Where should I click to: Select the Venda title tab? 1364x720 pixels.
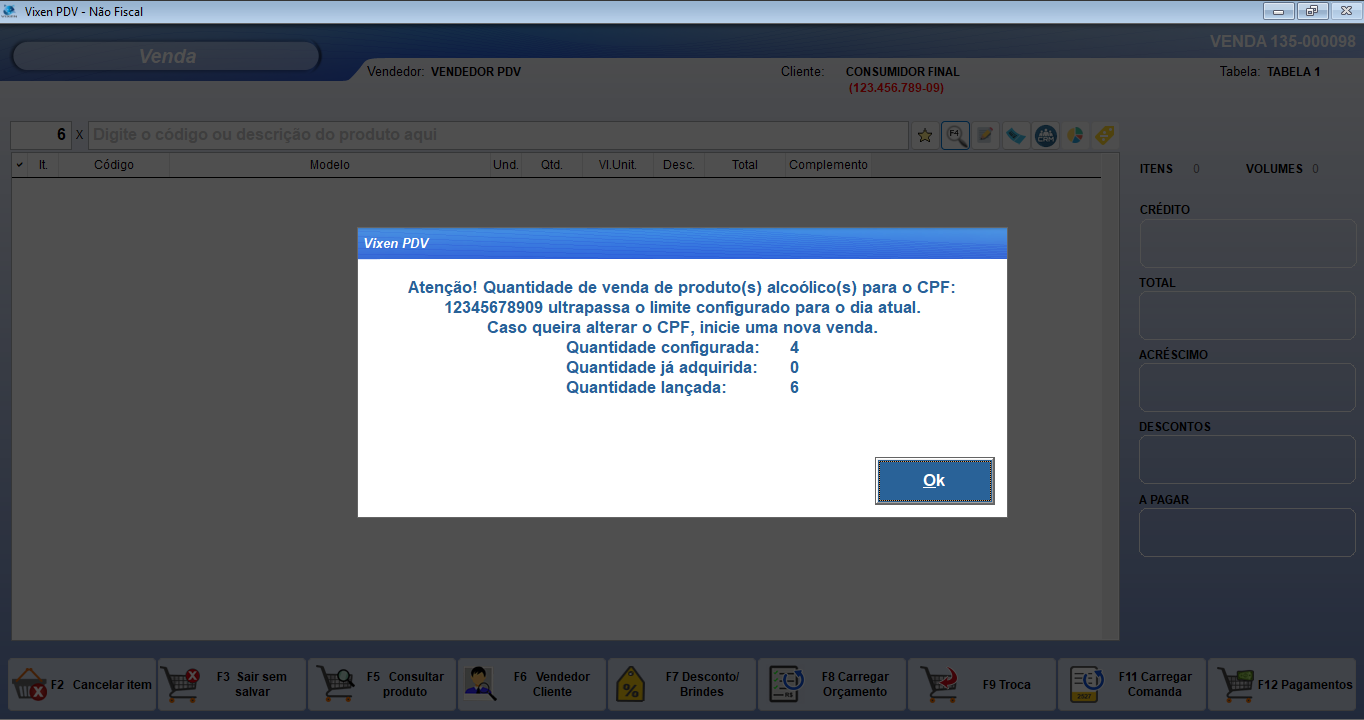pos(167,56)
